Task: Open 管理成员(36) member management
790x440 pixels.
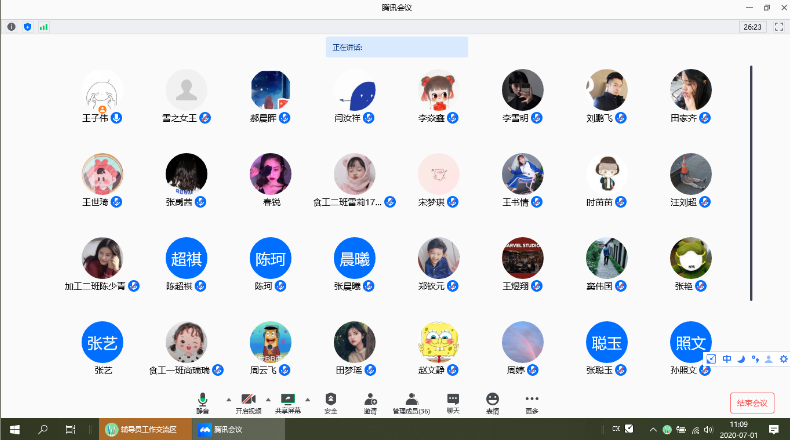Action: [411, 399]
